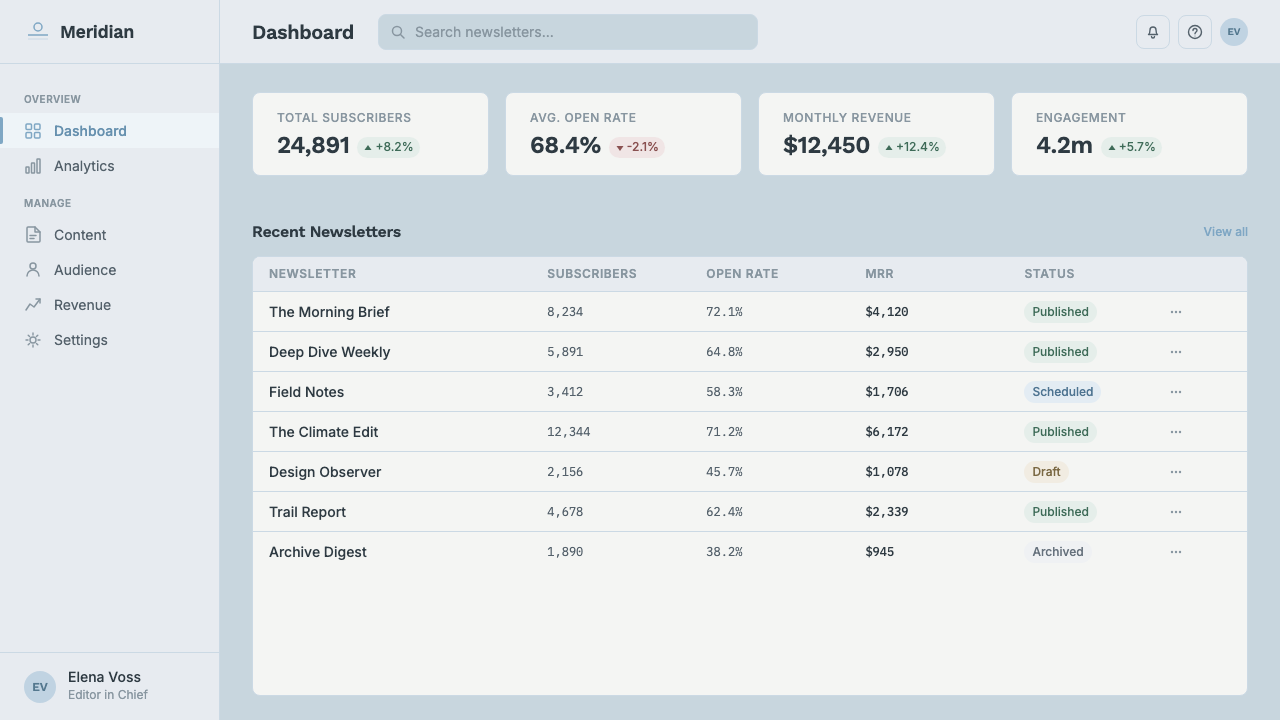Click Archived status badge for Archive Digest
Image resolution: width=1280 pixels, height=720 pixels.
1057,552
